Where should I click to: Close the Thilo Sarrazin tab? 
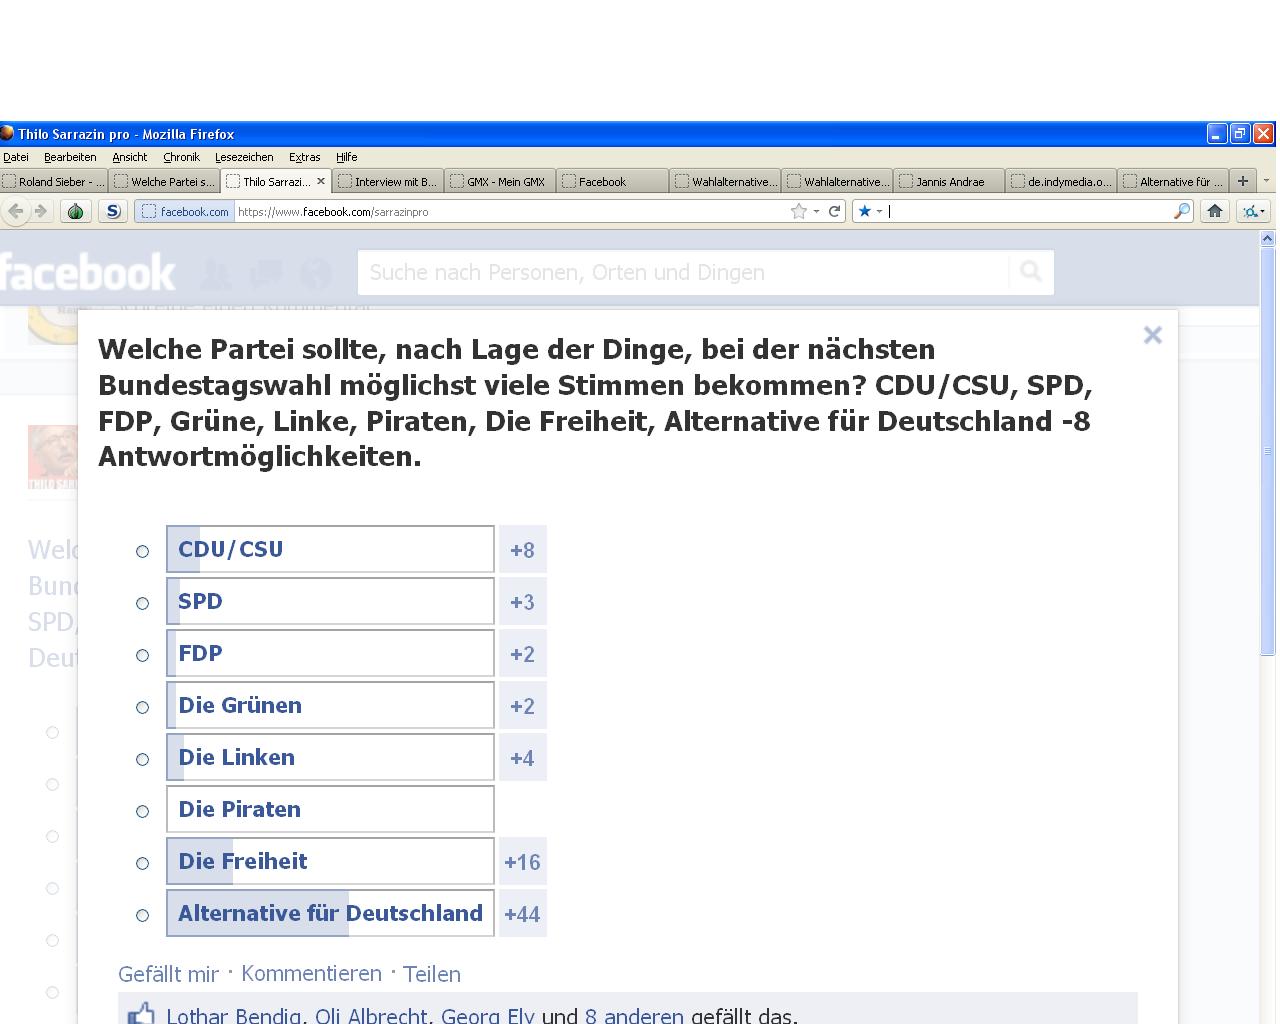tap(321, 181)
